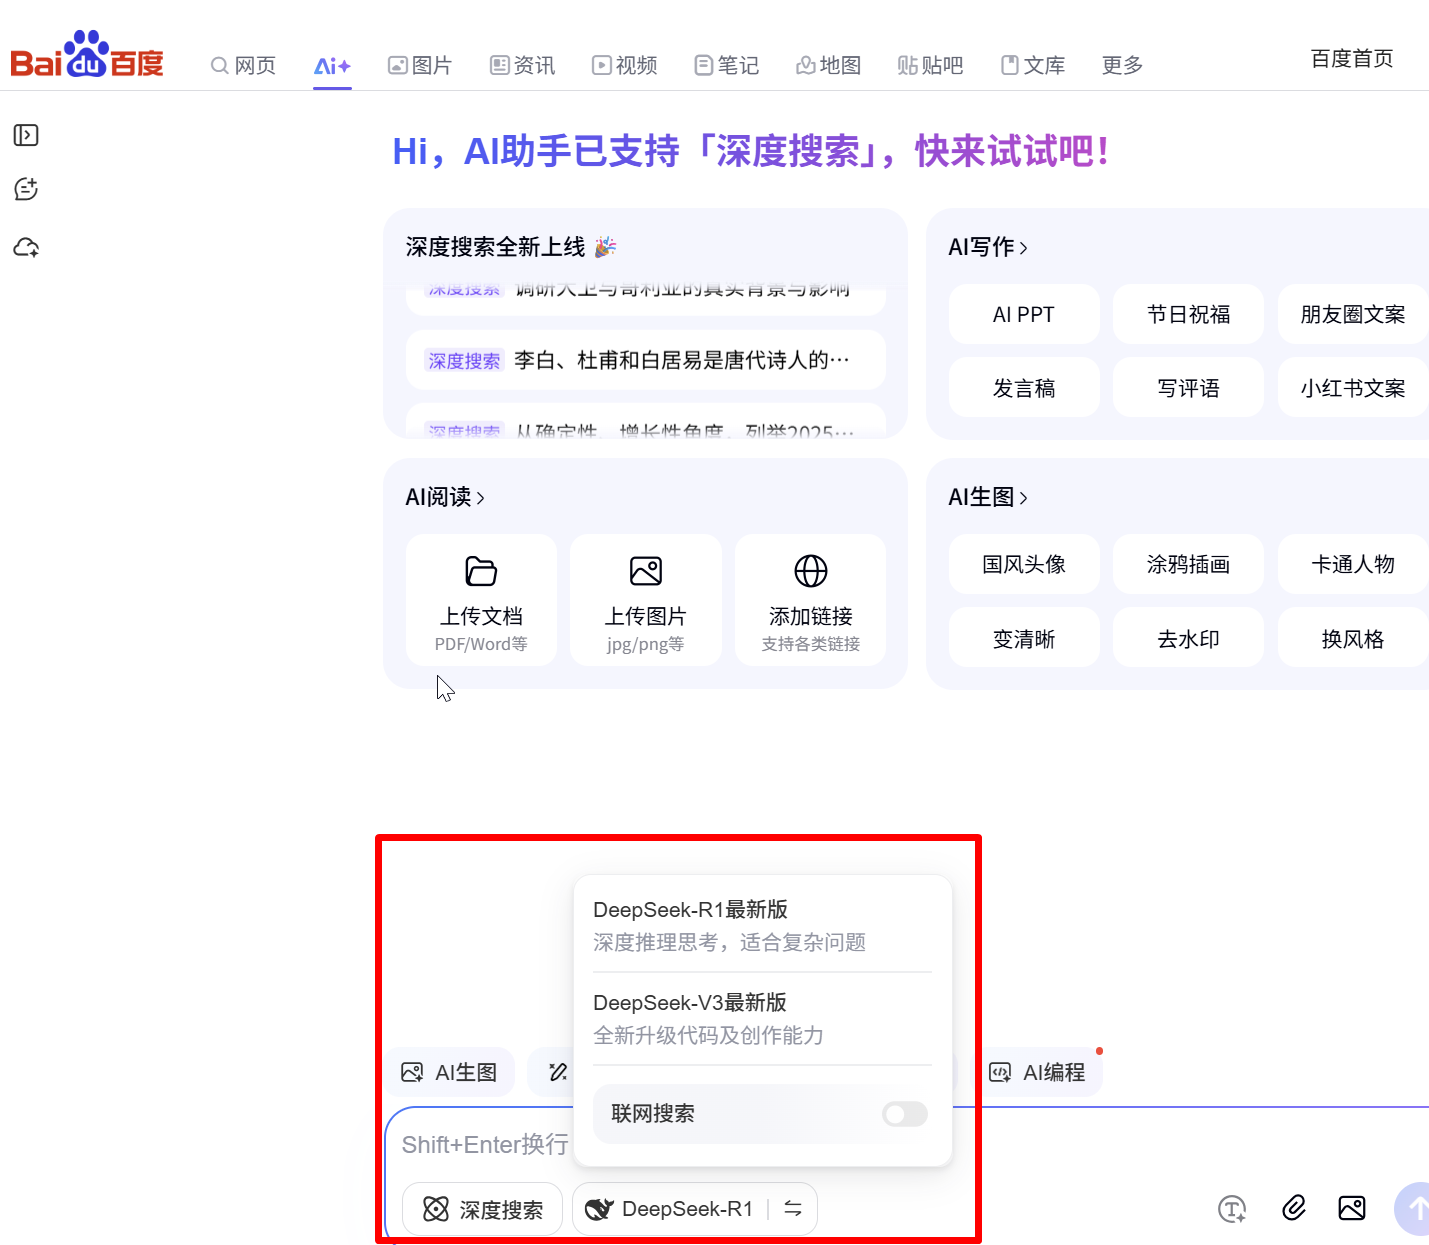The height and width of the screenshot is (1245, 1429).
Task: Open the 更多 menu in top navigation
Action: coord(1122,65)
